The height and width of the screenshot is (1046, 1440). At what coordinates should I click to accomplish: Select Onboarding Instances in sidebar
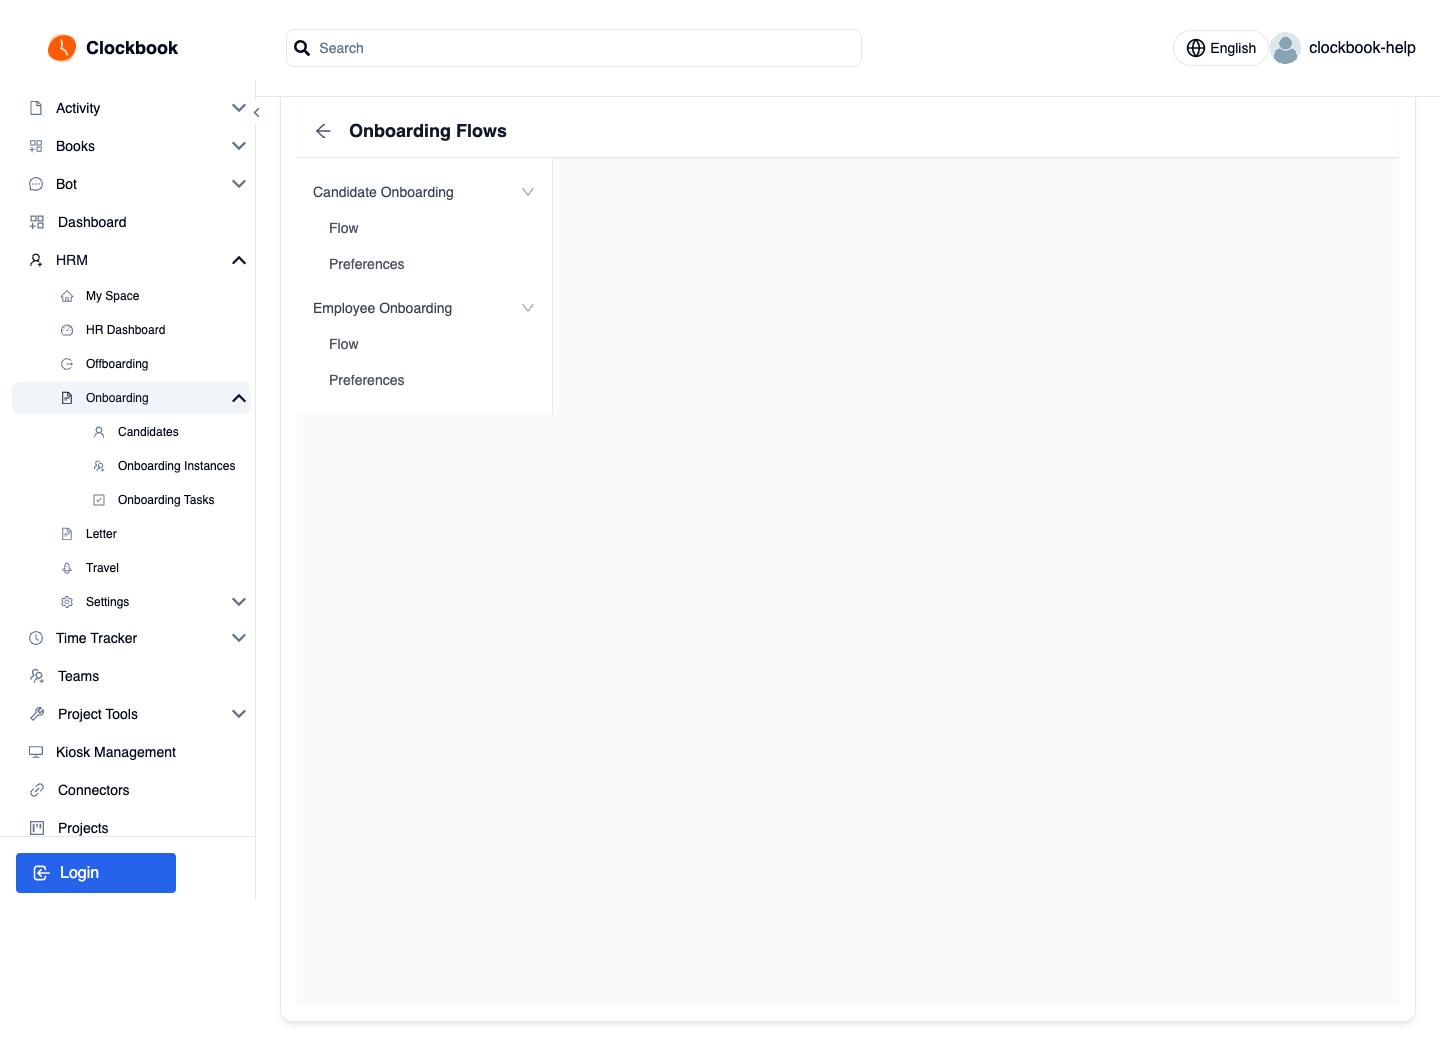click(177, 466)
